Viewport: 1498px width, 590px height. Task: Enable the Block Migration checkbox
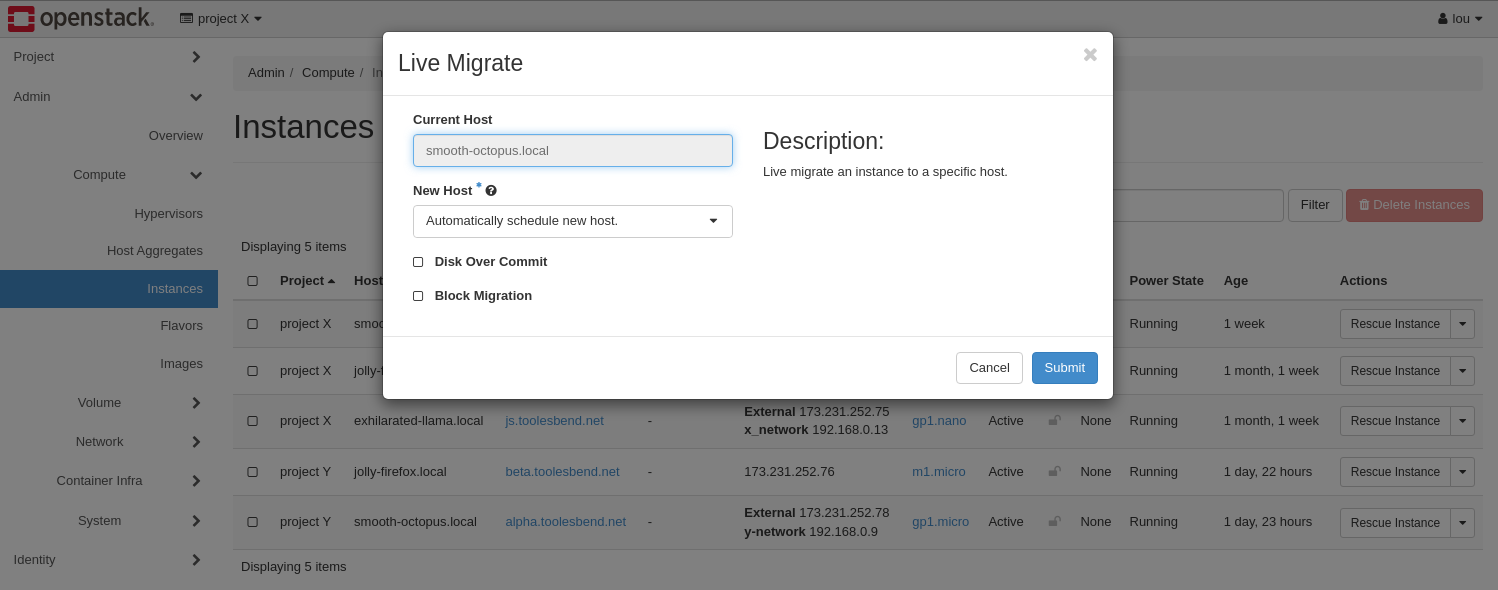click(418, 296)
